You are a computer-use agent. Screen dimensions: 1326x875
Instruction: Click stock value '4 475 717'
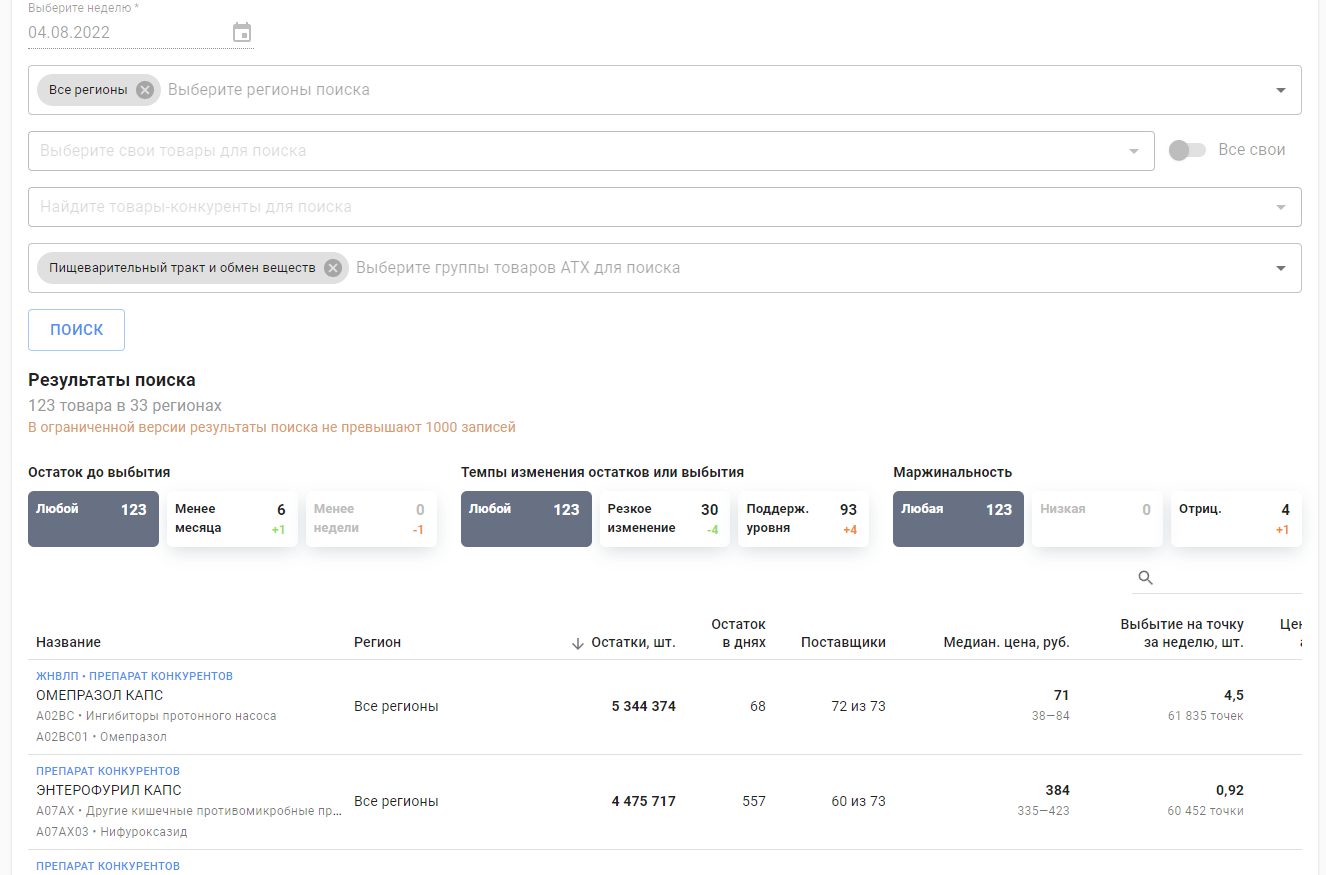click(643, 801)
